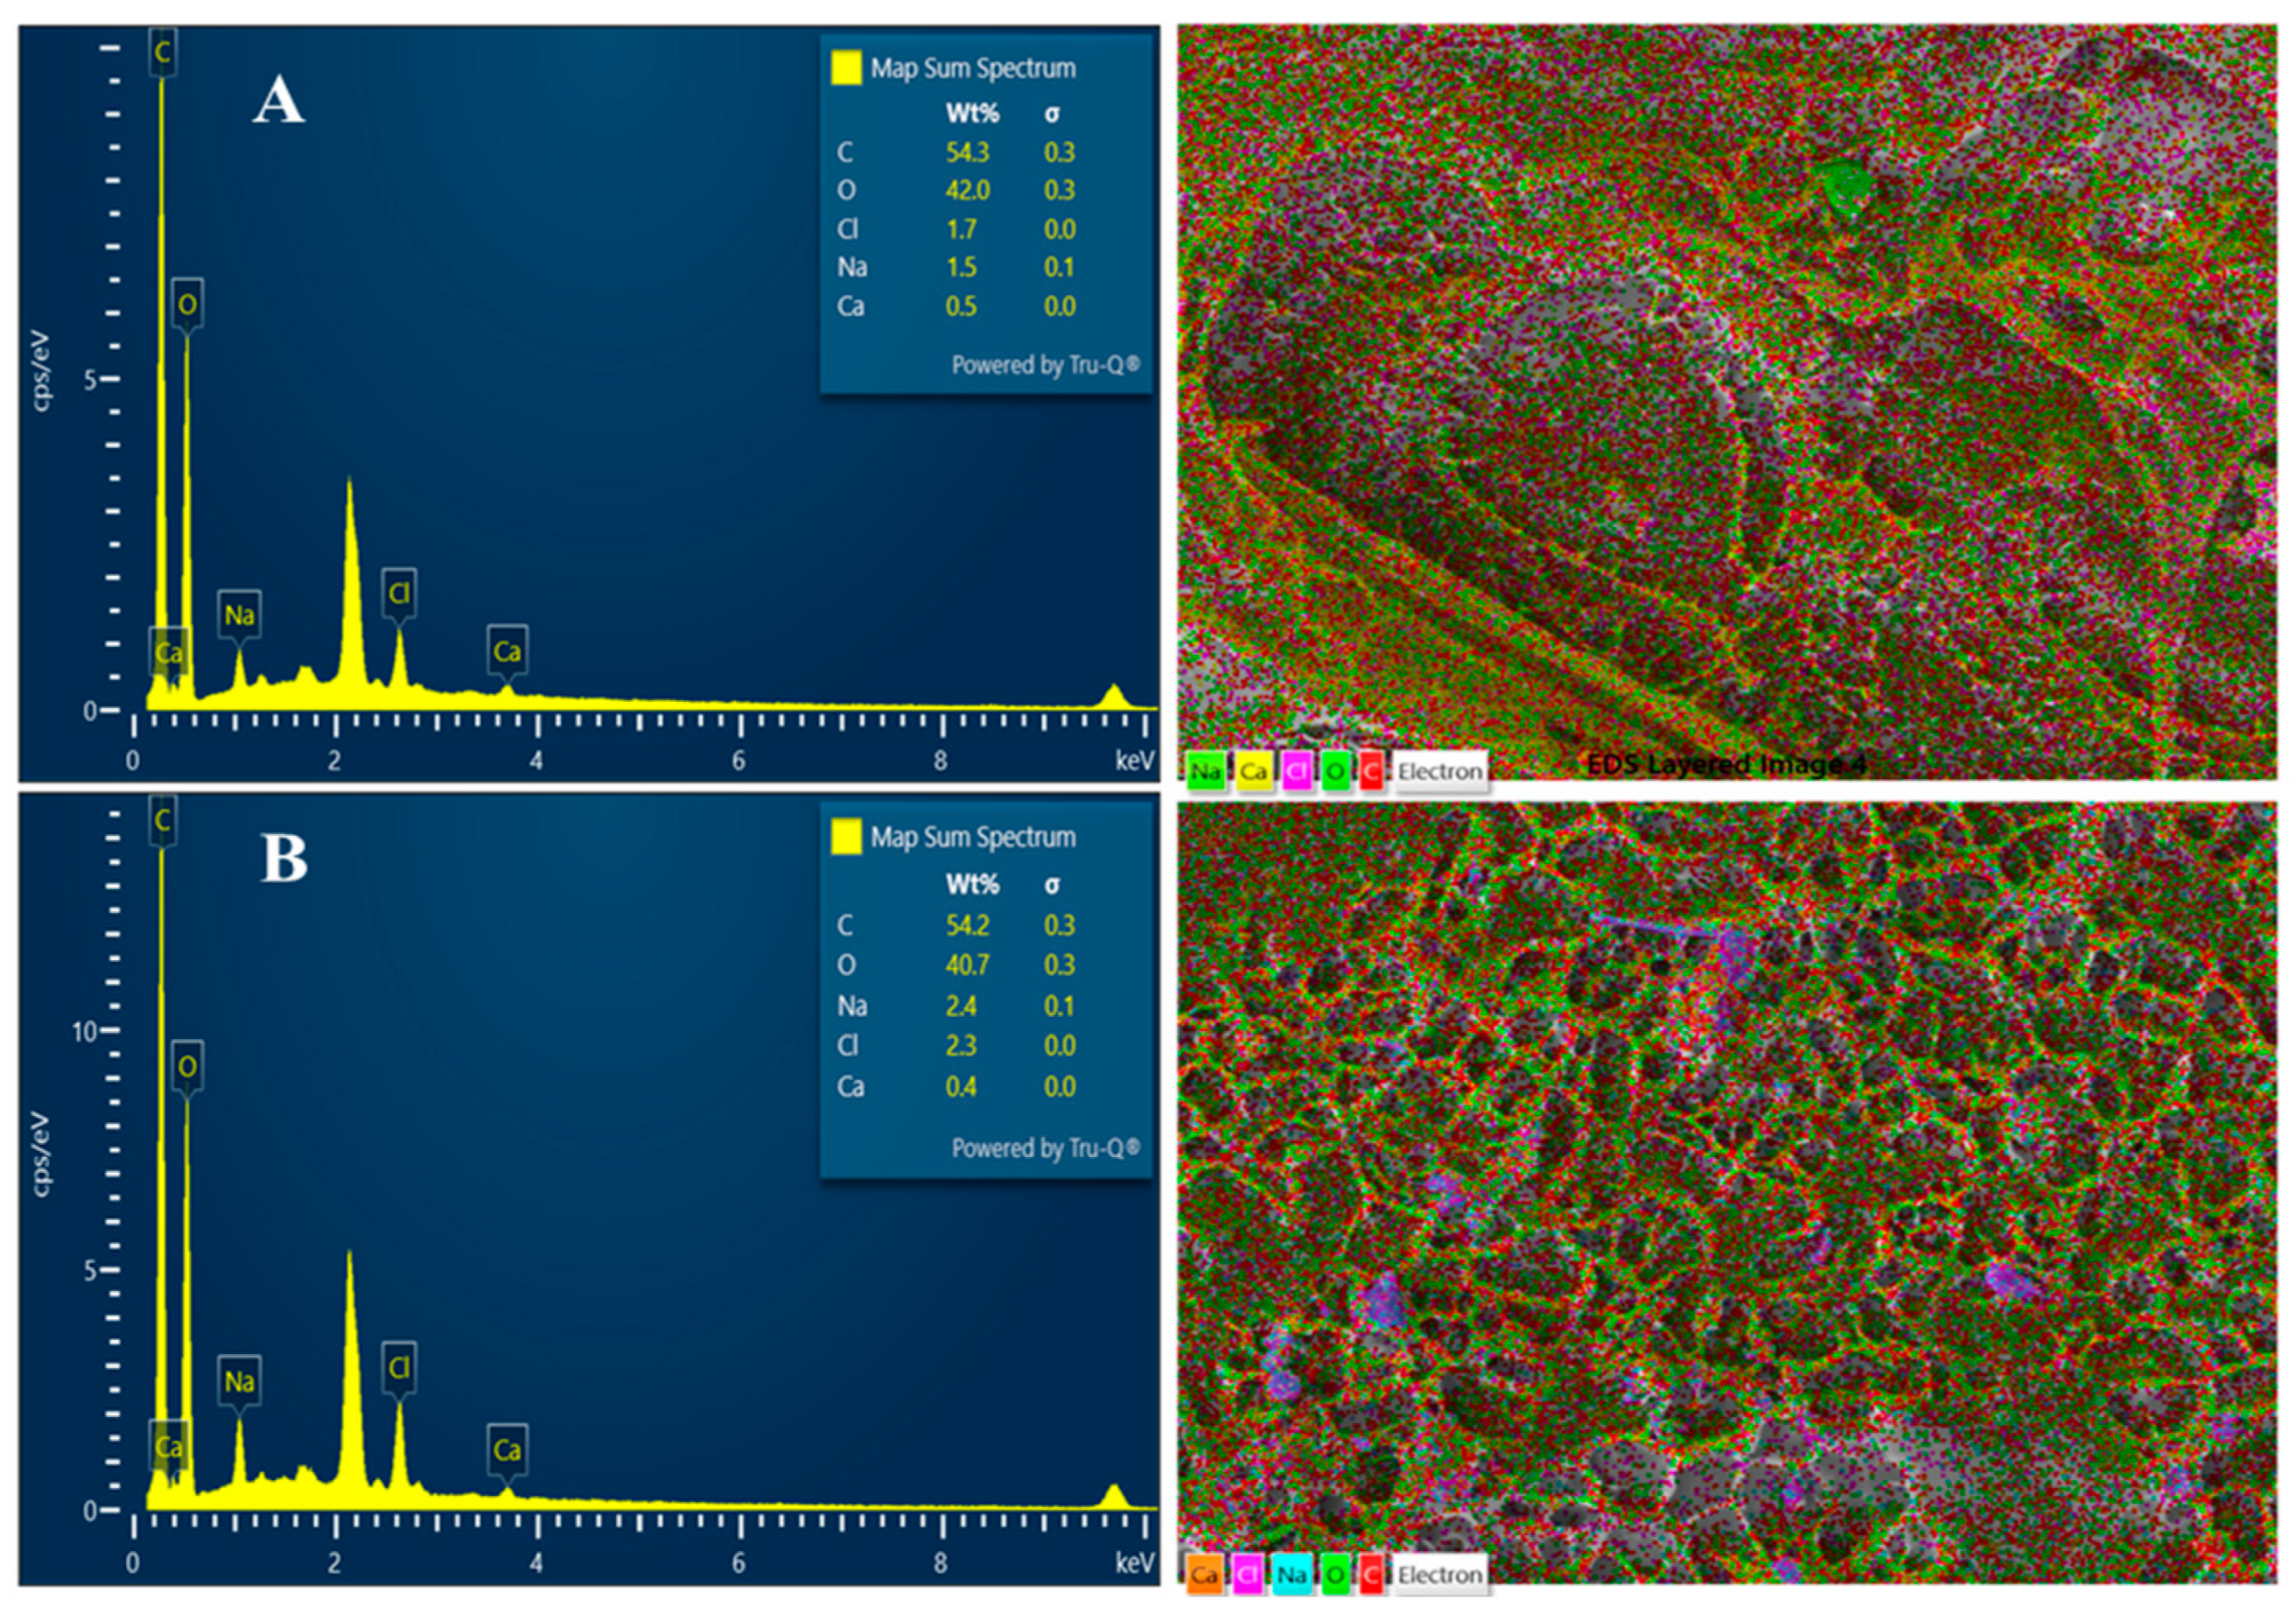The image size is (2296, 1614).
Task: Toggle the red C layer in the EDS Layered Image 4 legend
Action: point(1371,771)
